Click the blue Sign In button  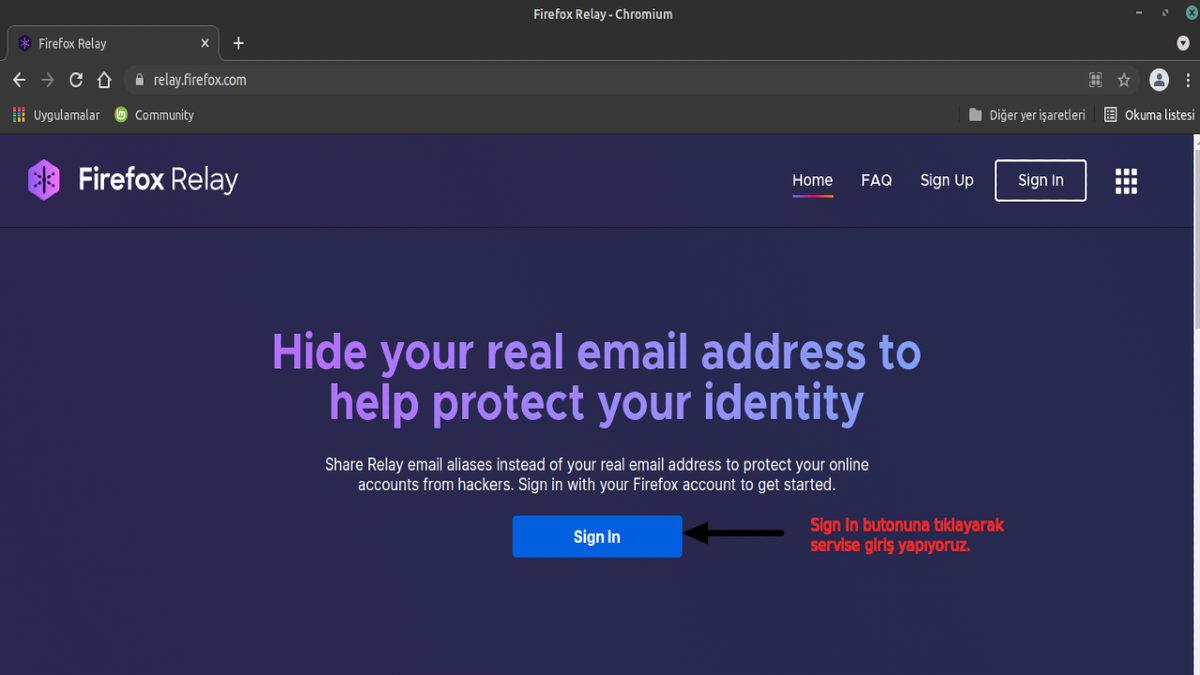pos(597,536)
